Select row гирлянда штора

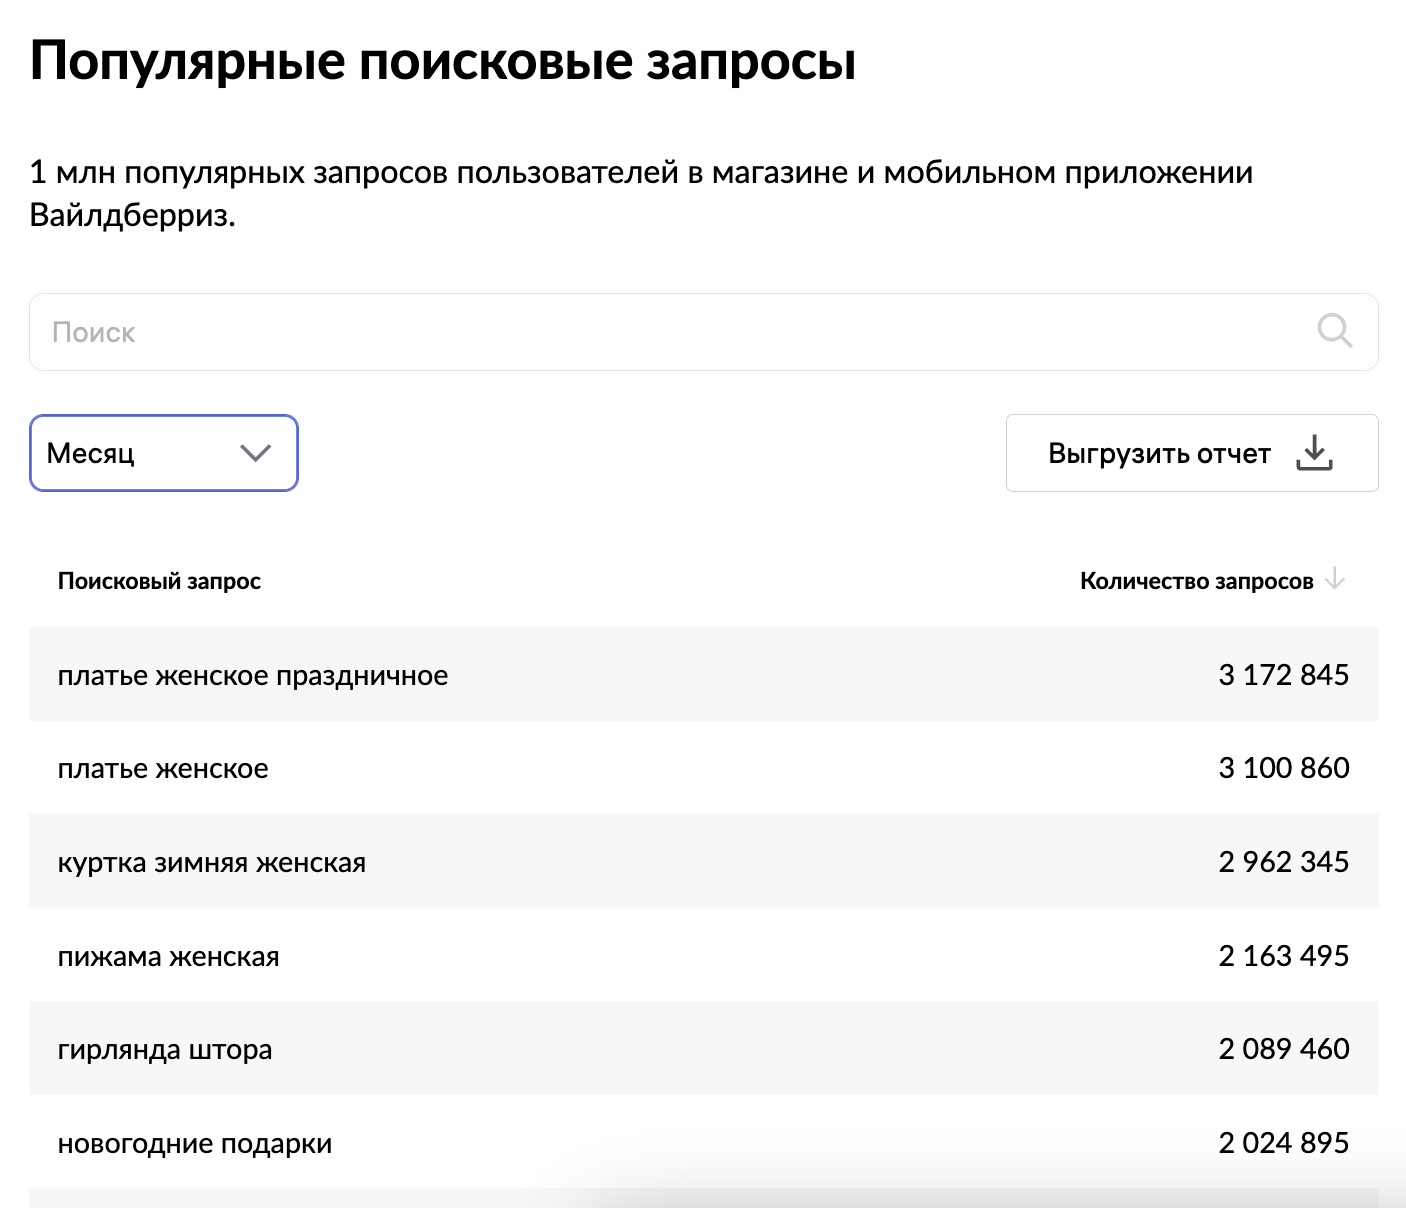coord(703,1049)
